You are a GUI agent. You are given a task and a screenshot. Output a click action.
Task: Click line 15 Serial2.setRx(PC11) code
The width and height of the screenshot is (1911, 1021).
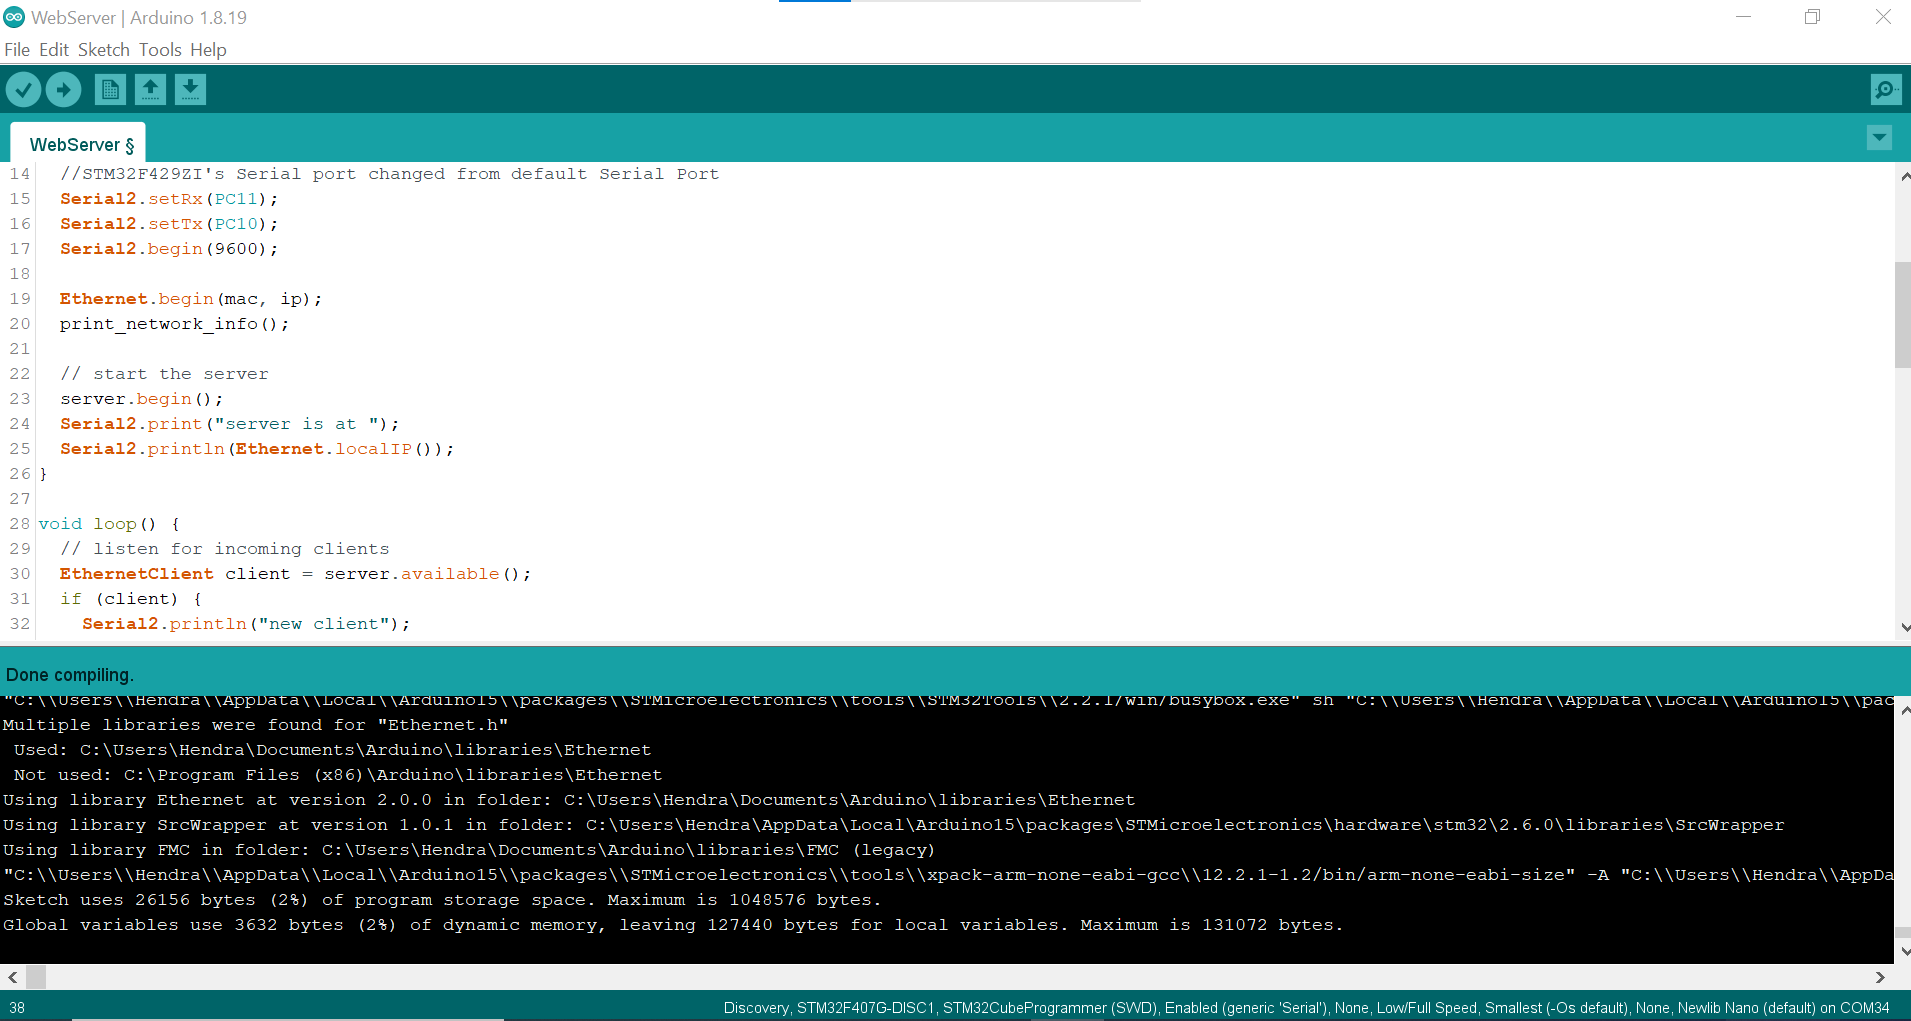tap(169, 199)
